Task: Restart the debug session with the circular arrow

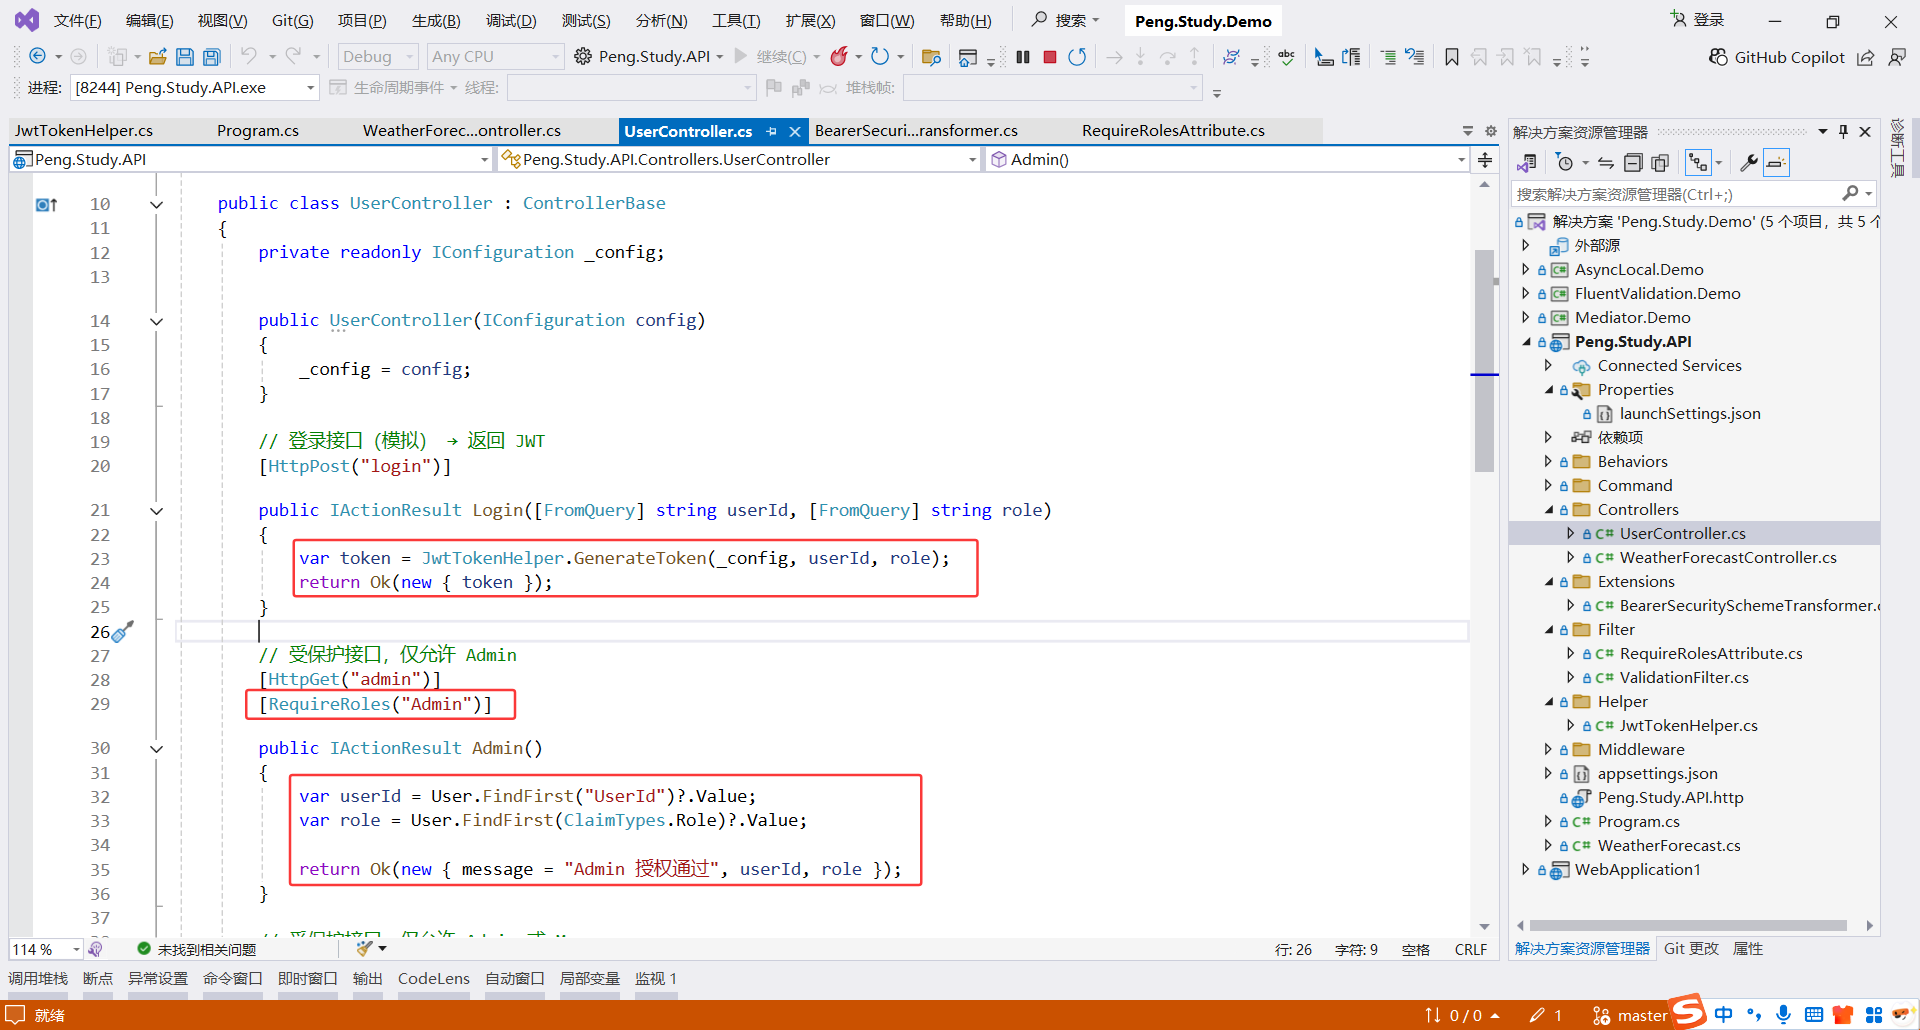Action: click(1077, 57)
